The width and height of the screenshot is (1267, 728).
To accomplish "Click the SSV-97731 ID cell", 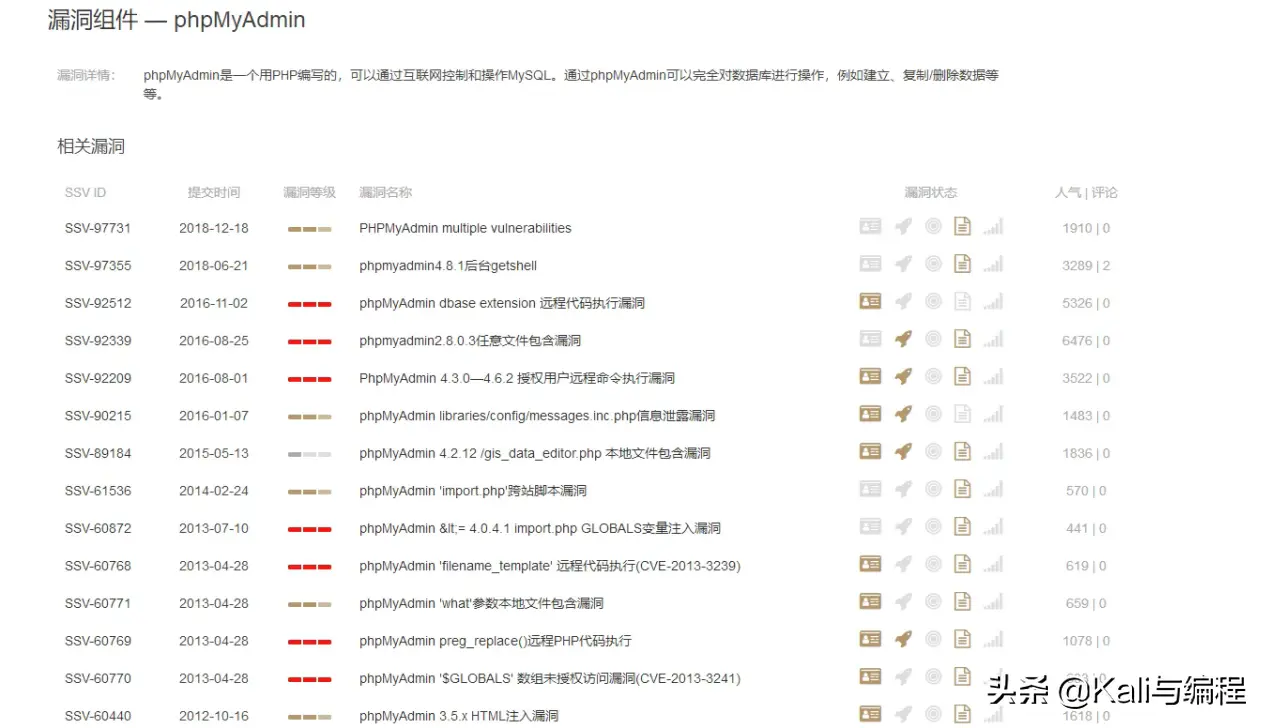I will click(98, 228).
